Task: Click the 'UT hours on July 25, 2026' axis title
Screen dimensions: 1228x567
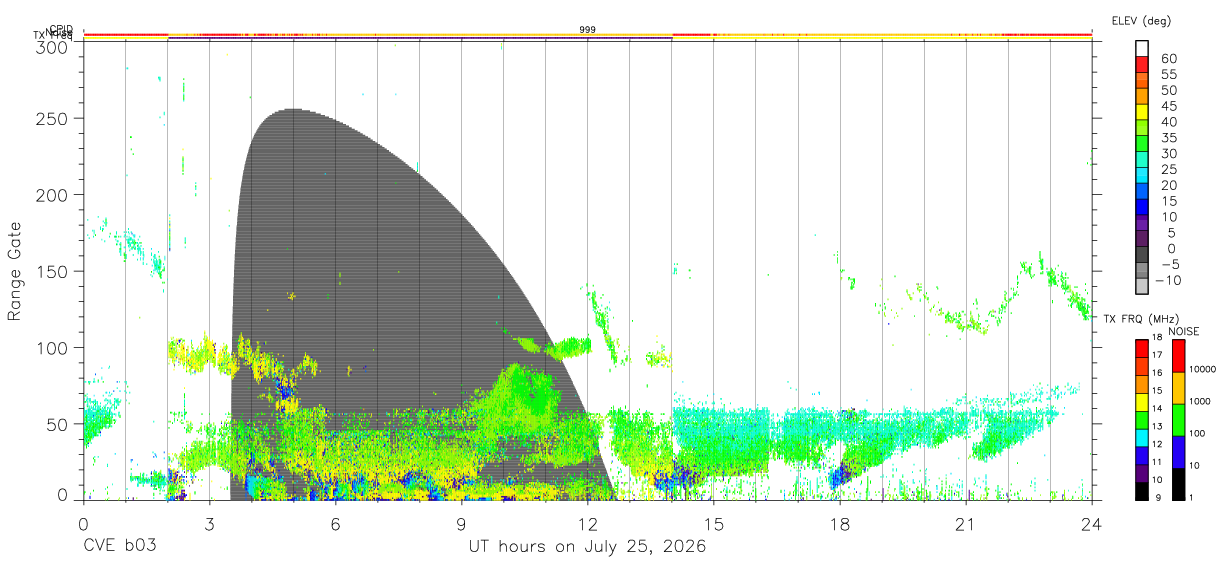Action: pos(588,547)
